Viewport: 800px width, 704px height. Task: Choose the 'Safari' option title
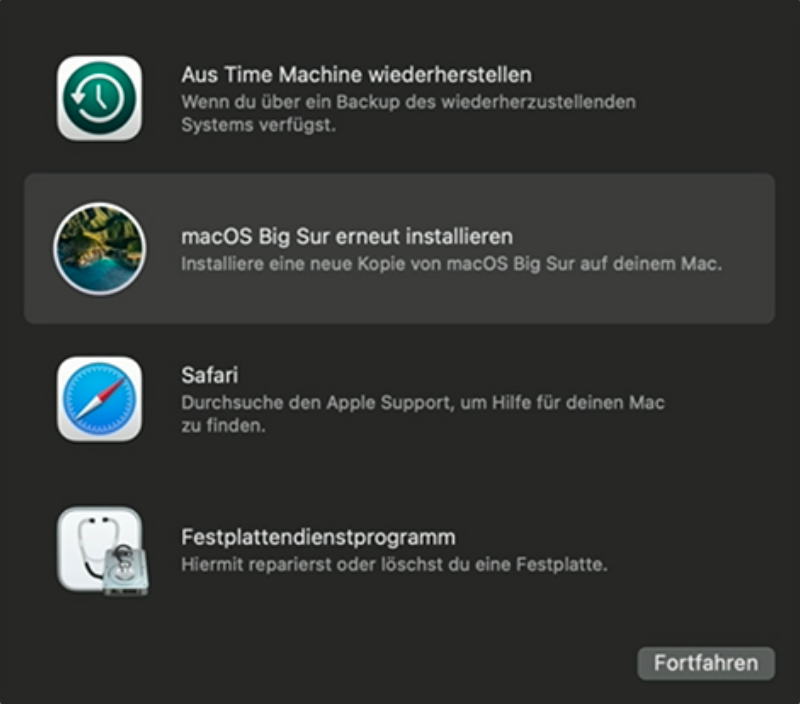click(210, 375)
